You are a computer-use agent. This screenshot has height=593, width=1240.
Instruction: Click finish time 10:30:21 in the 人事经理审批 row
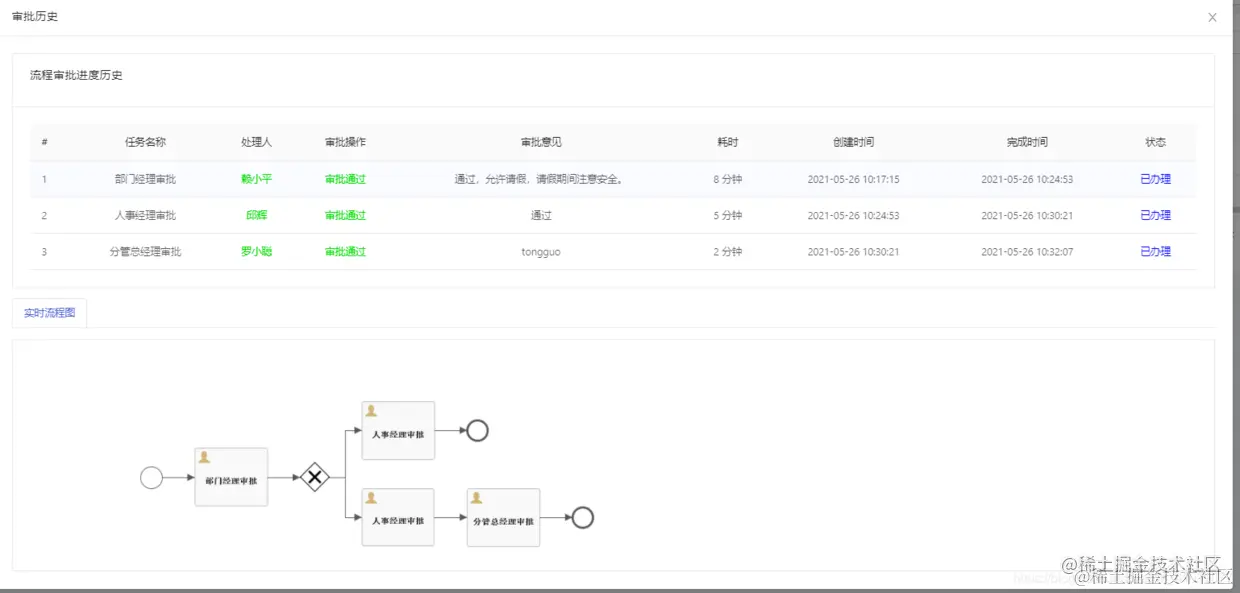point(1027,215)
